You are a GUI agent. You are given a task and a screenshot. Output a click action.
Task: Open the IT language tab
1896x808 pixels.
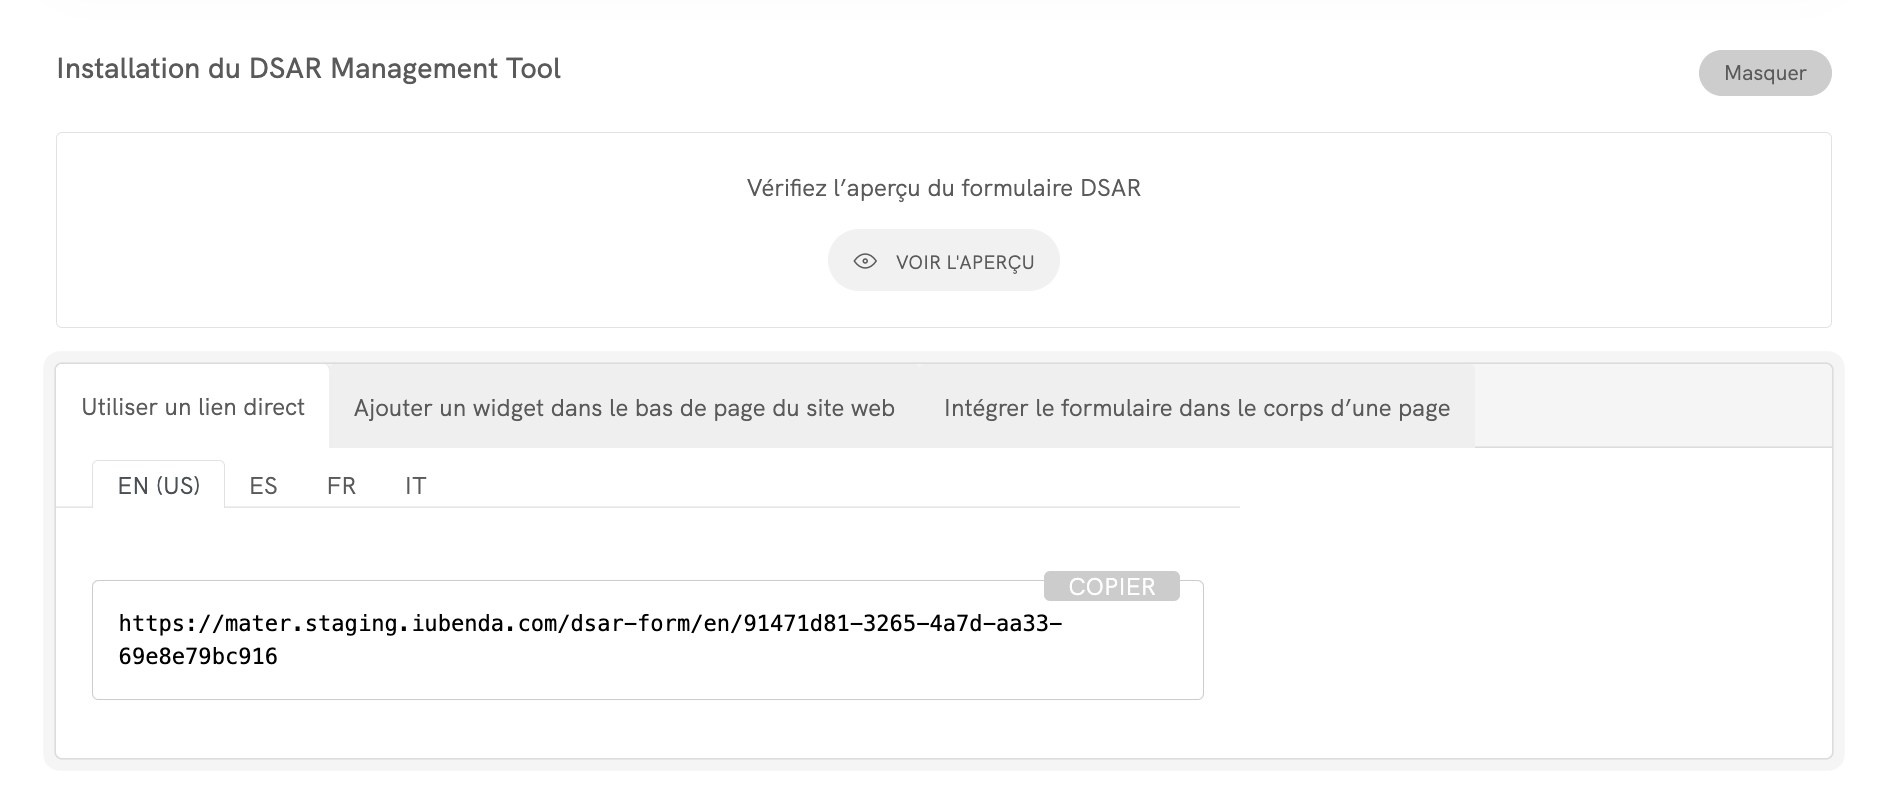point(415,486)
